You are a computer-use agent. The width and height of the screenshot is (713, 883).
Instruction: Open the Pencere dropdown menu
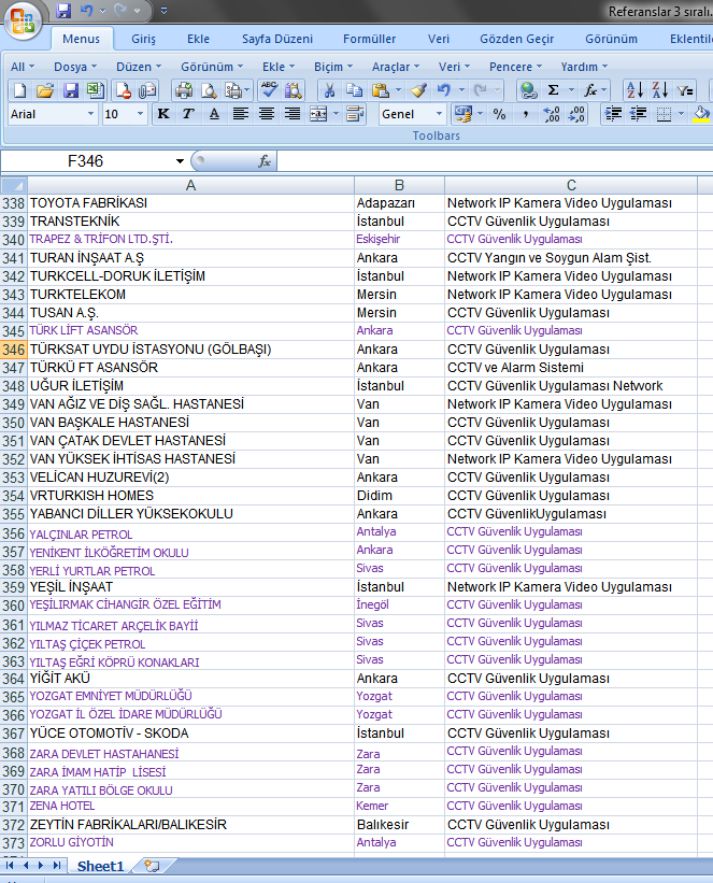515,67
